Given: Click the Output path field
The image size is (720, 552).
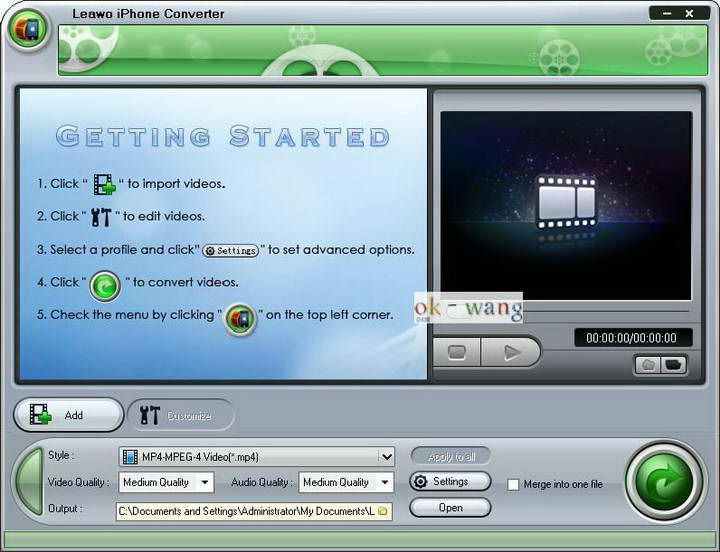Looking at the screenshot, I should click(x=254, y=511).
